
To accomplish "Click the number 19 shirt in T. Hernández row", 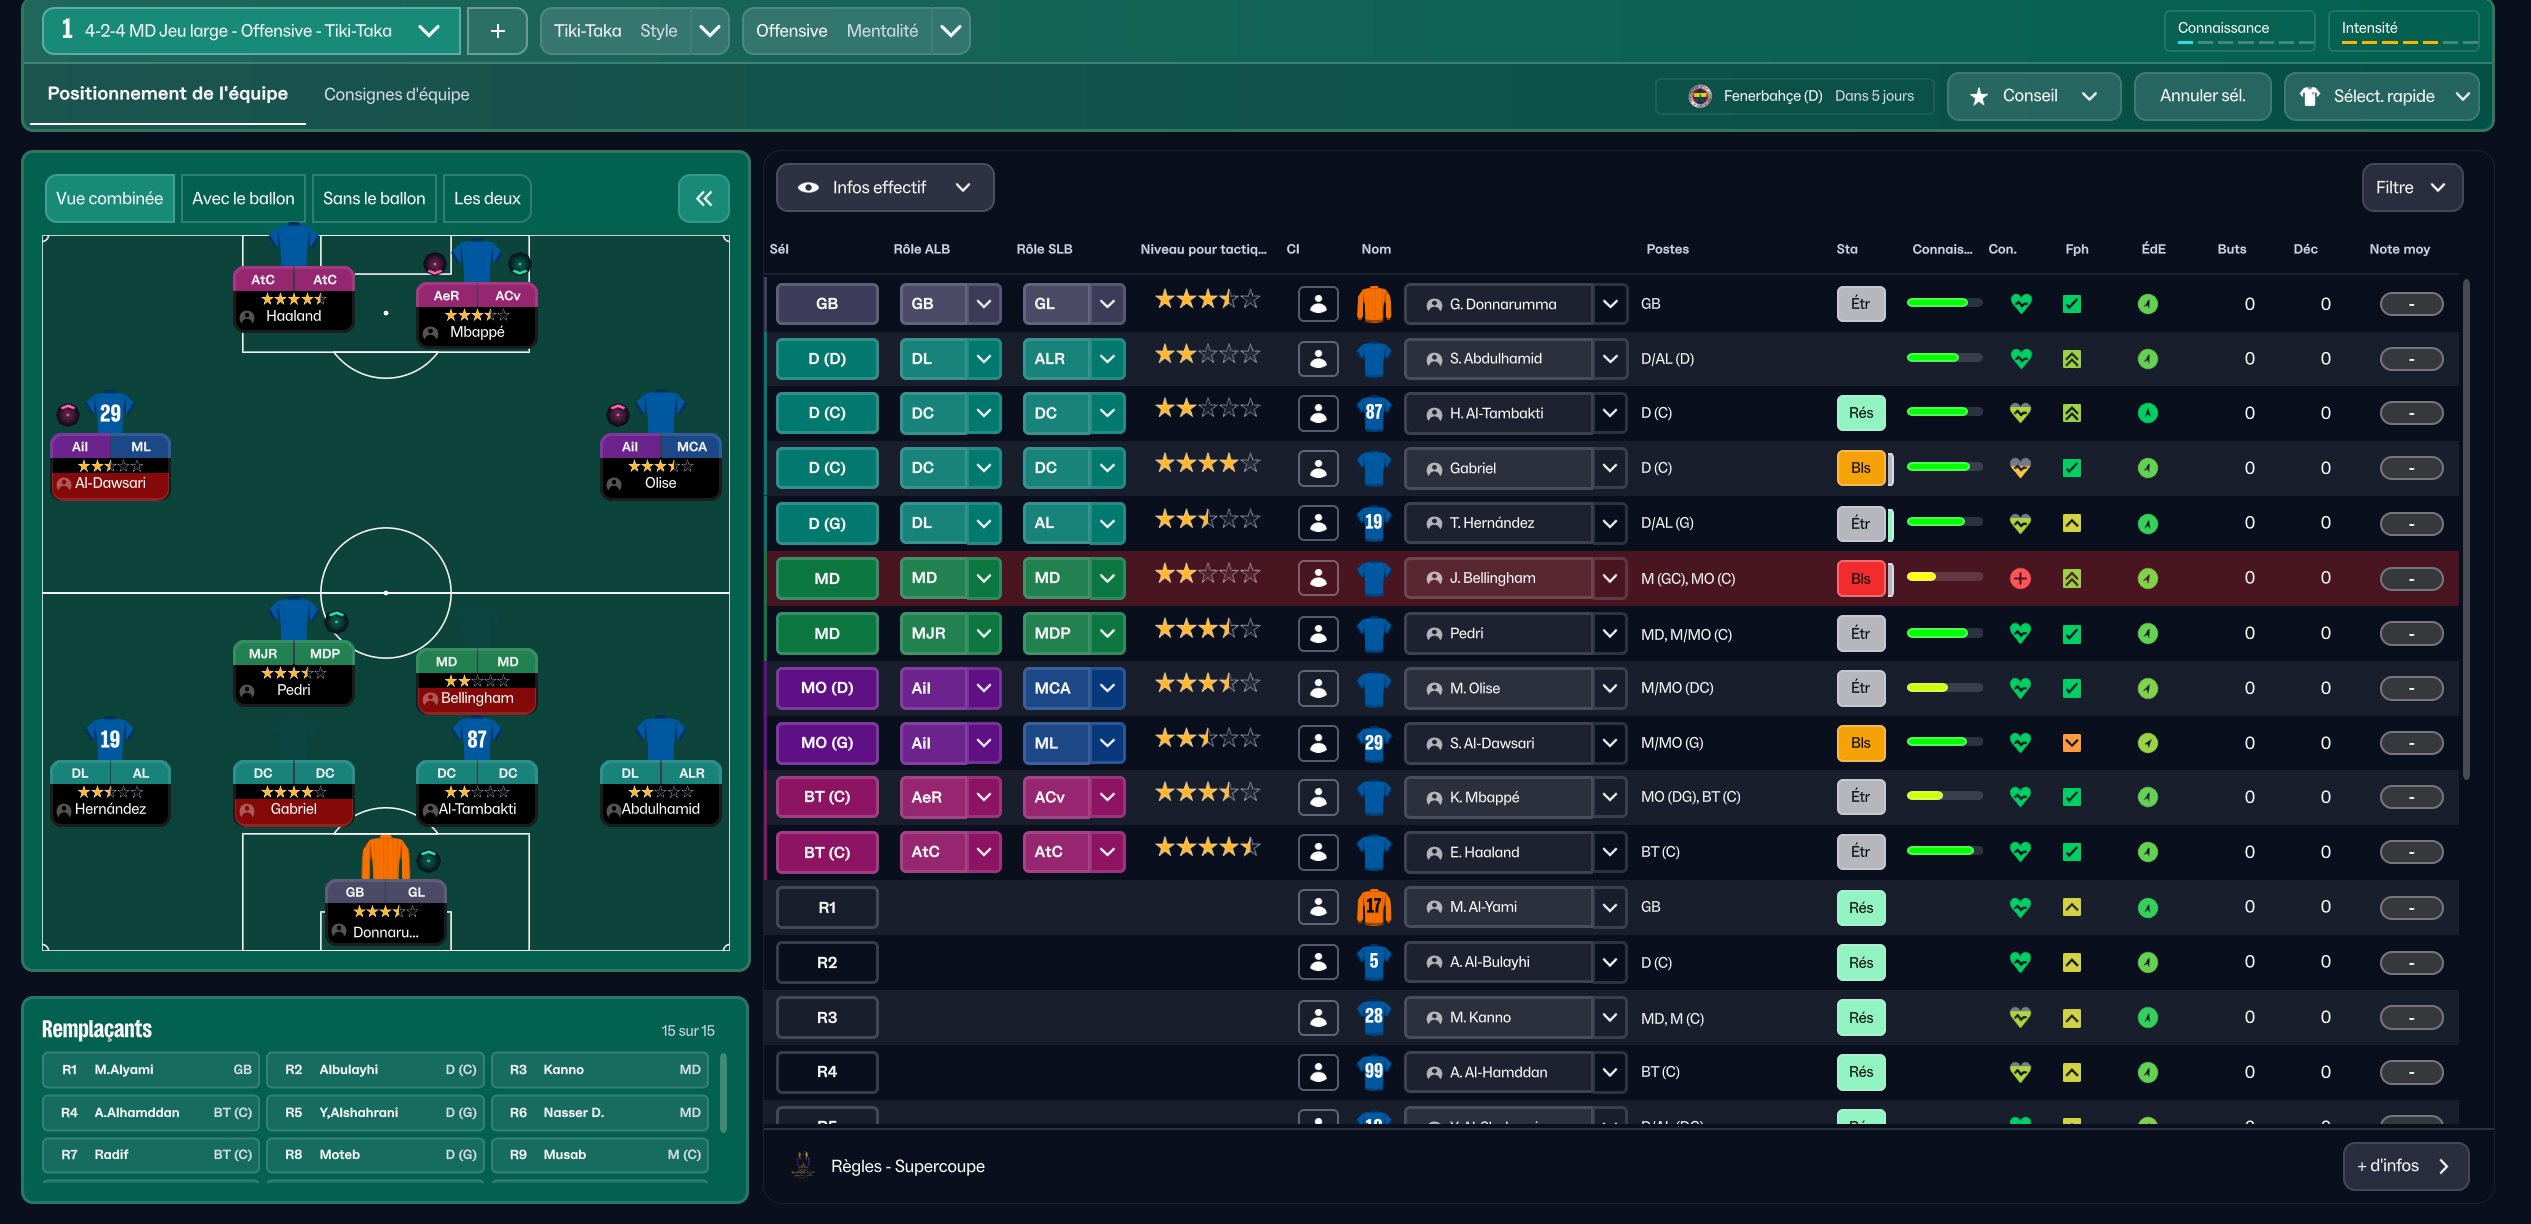I will [1374, 523].
